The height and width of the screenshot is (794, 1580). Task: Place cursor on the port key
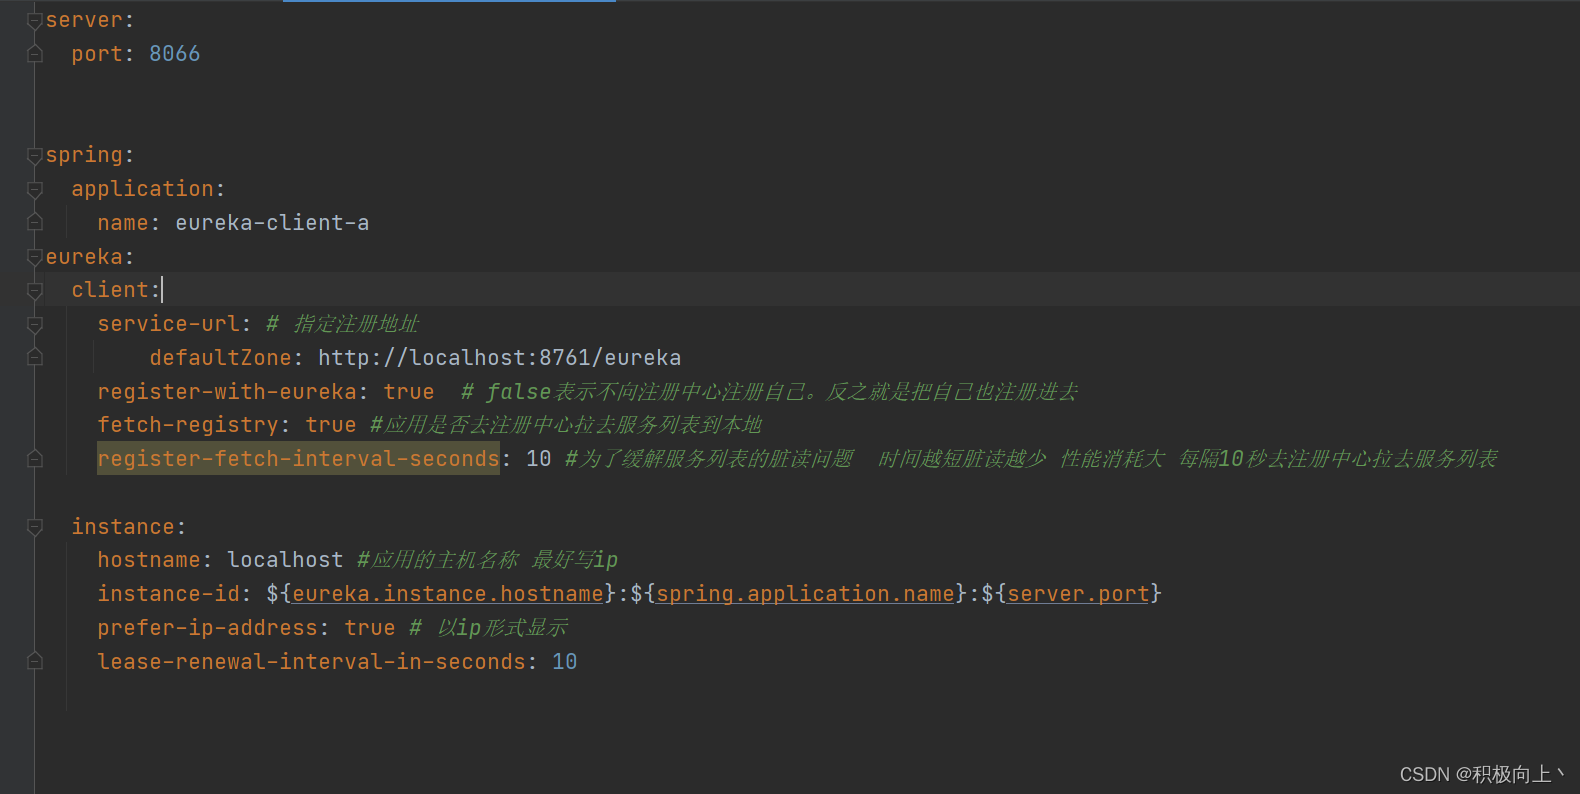(x=97, y=54)
